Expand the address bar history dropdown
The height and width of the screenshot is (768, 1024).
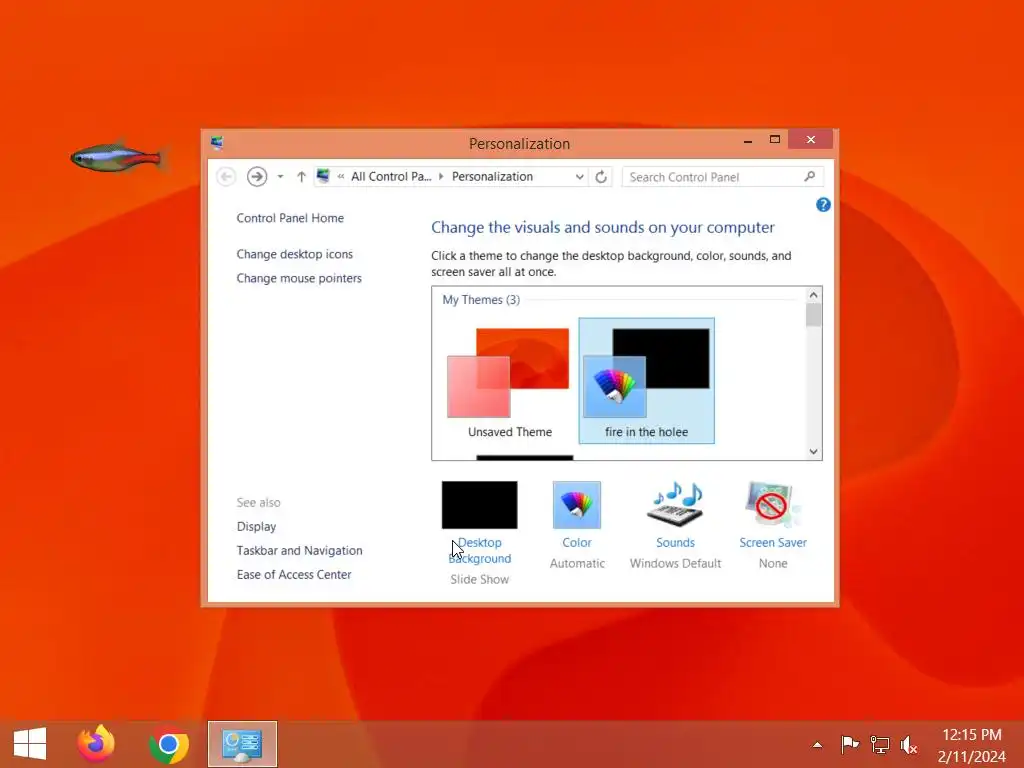point(579,176)
